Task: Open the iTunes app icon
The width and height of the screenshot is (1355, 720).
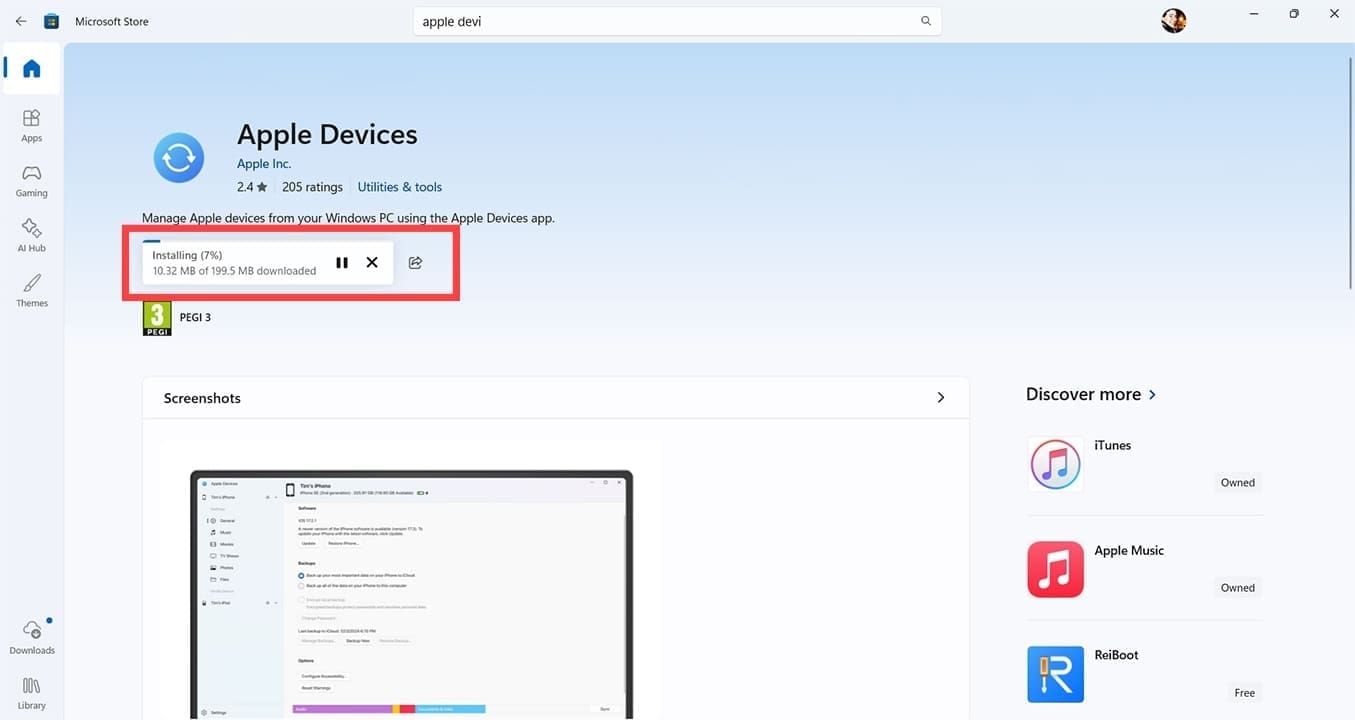Action: pos(1055,464)
